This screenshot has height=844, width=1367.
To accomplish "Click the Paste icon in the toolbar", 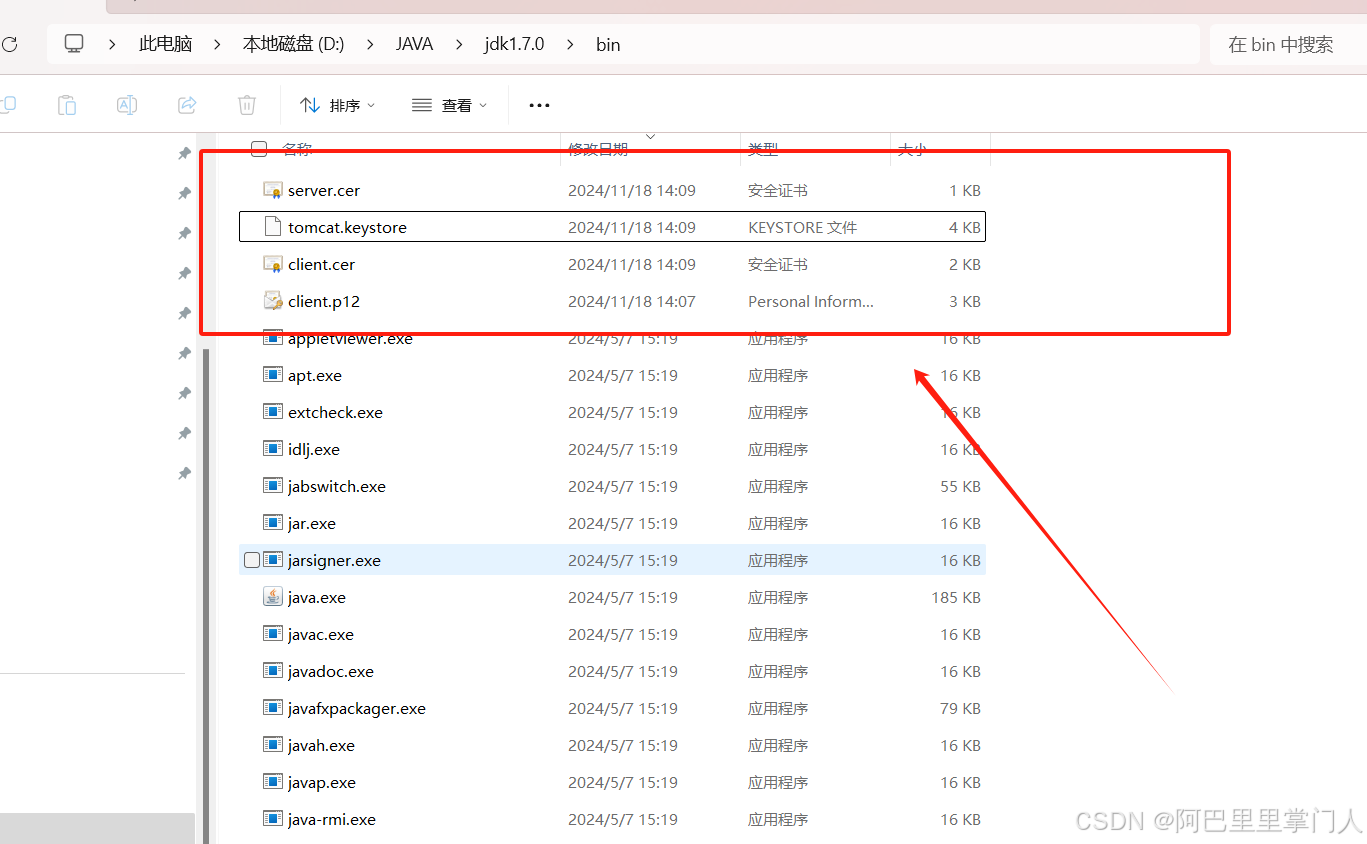I will tap(67, 105).
